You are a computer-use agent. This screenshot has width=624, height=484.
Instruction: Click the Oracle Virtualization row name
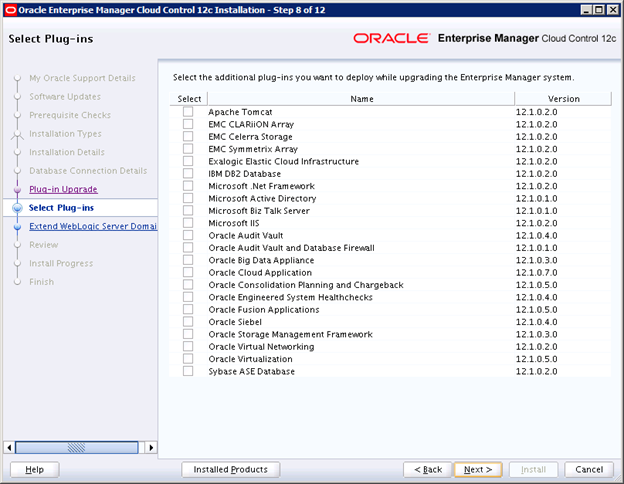(x=250, y=359)
